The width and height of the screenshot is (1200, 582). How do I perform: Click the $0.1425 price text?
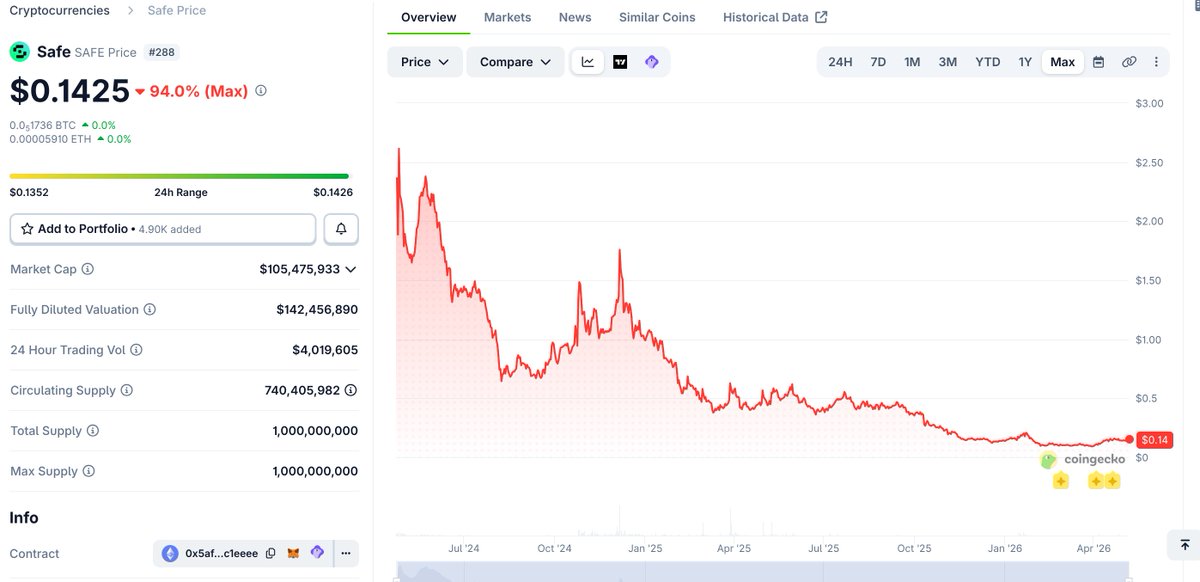coord(70,91)
